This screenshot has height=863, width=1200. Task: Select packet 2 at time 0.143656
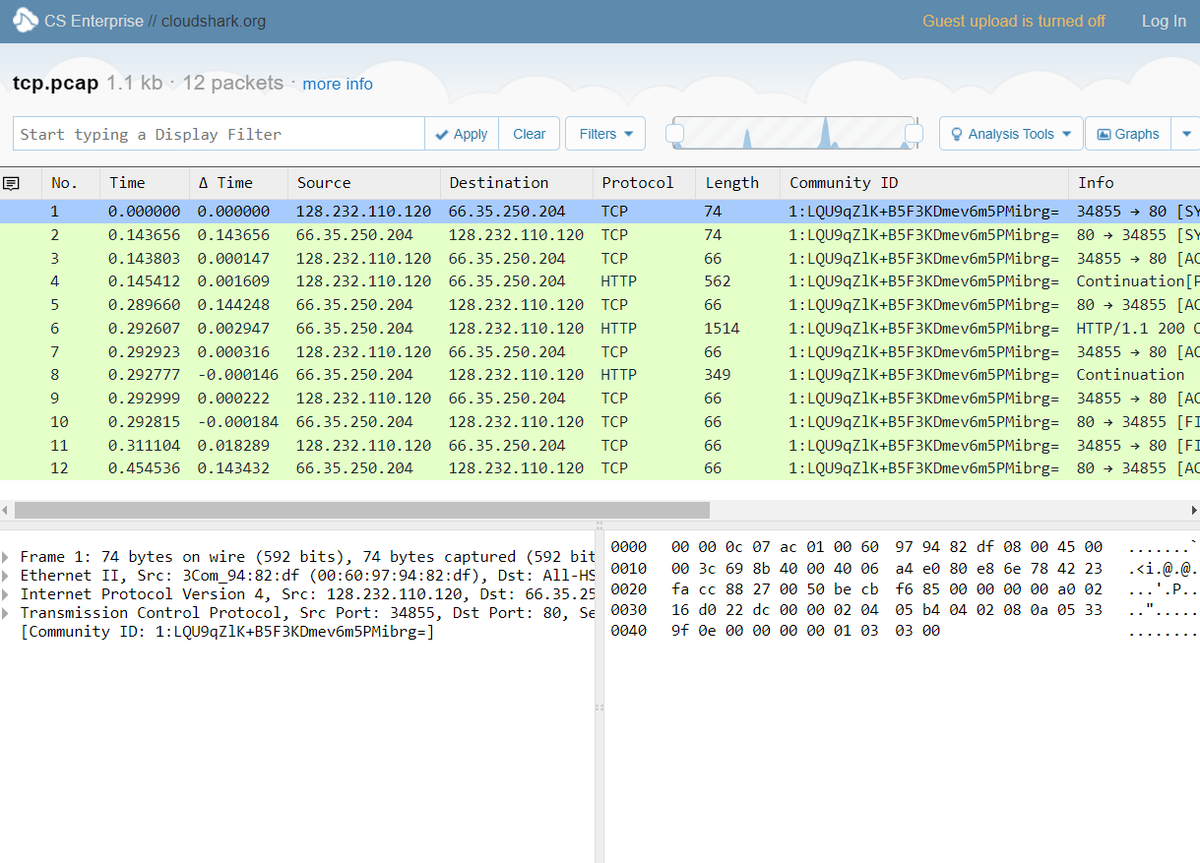click(x=600, y=235)
